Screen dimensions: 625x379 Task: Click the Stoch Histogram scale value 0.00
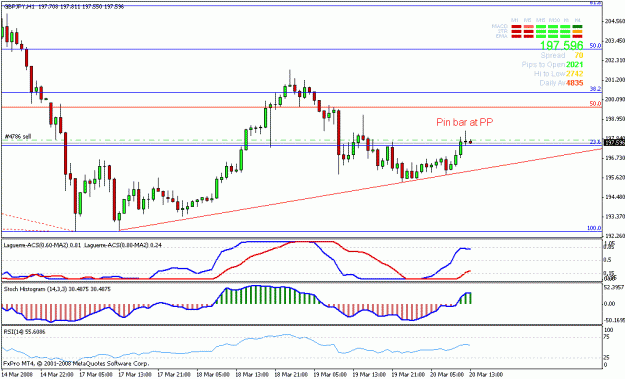click(610, 304)
